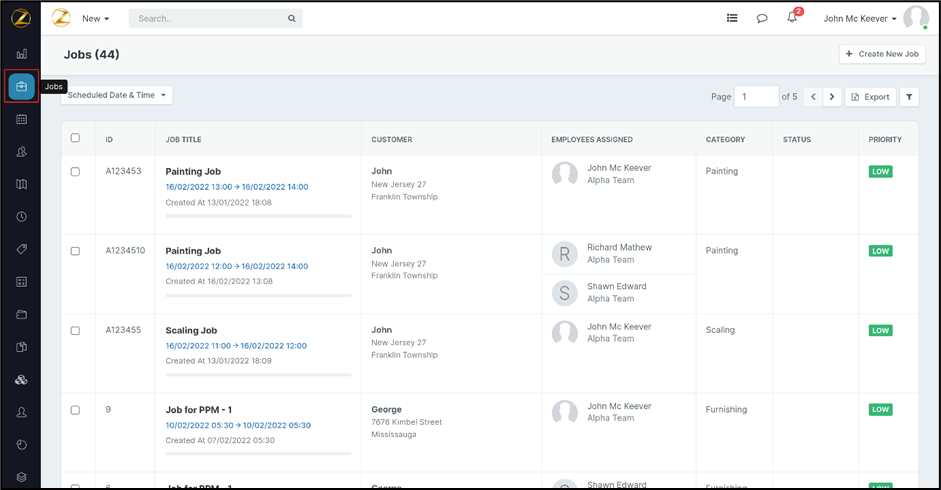Click the Create New Job button
941x490 pixels.
tap(882, 54)
